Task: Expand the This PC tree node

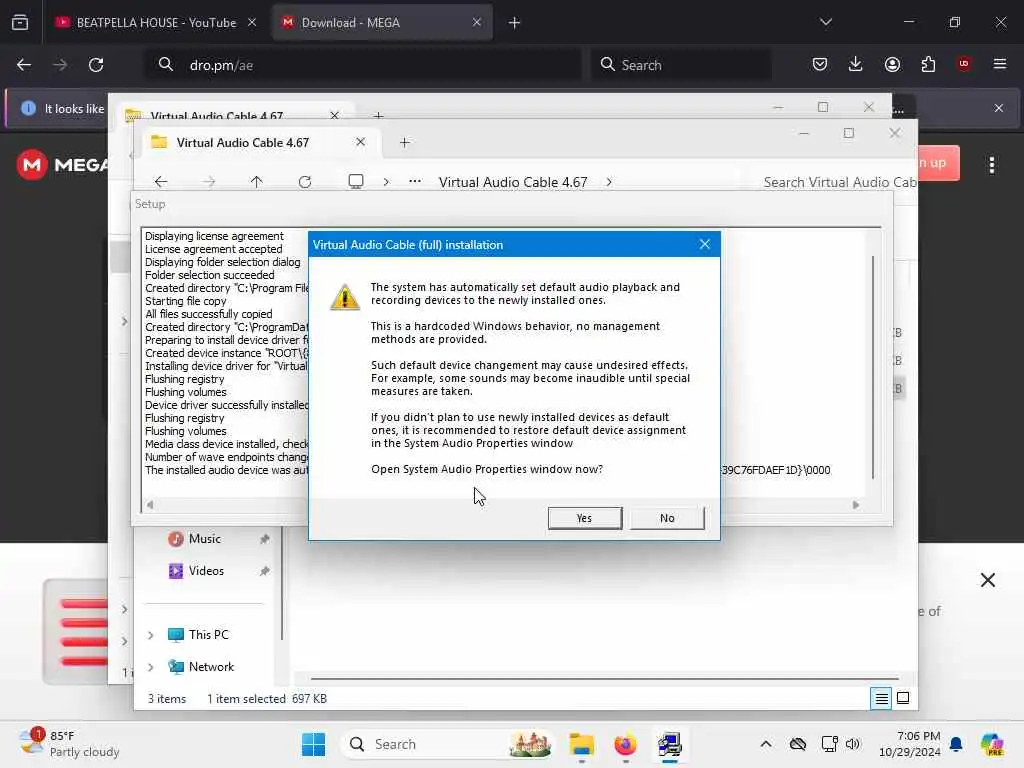Action: tap(151, 635)
